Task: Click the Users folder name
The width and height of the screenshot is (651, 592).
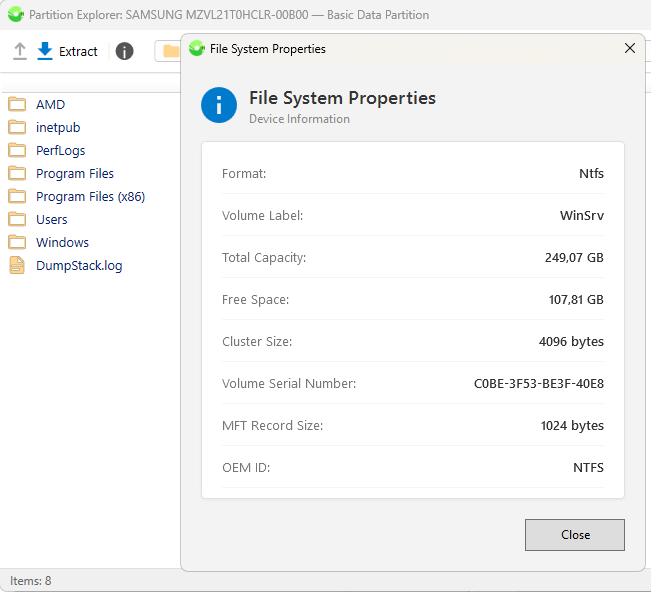Action: point(51,220)
